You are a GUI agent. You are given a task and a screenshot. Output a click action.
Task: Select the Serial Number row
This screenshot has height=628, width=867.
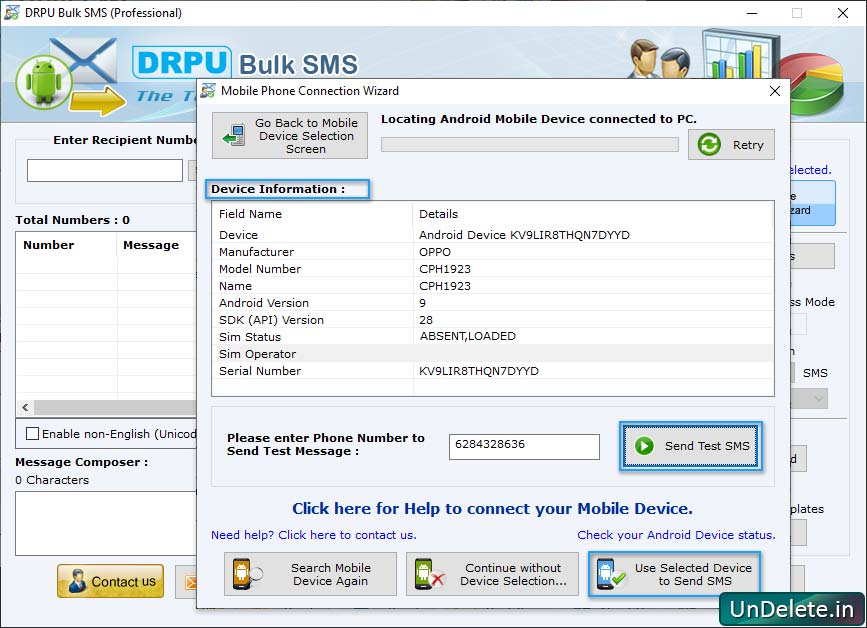click(493, 371)
